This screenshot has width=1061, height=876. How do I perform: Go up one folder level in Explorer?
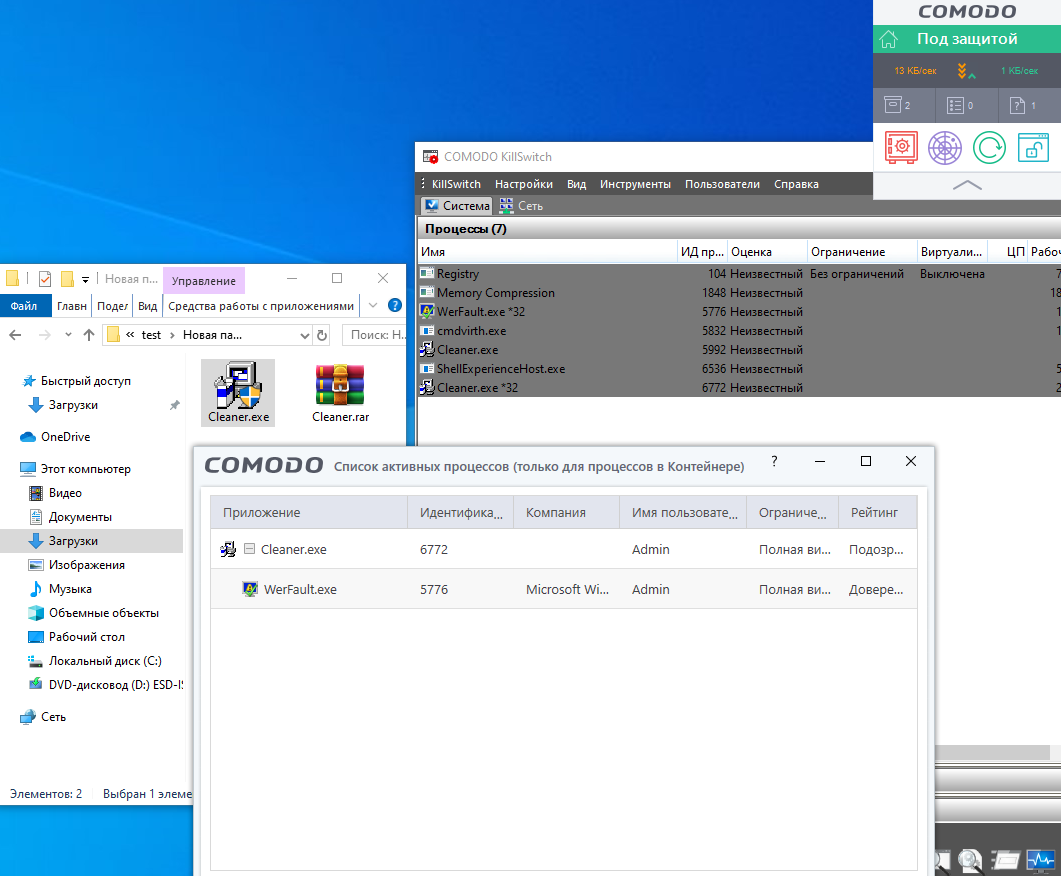[x=89, y=335]
